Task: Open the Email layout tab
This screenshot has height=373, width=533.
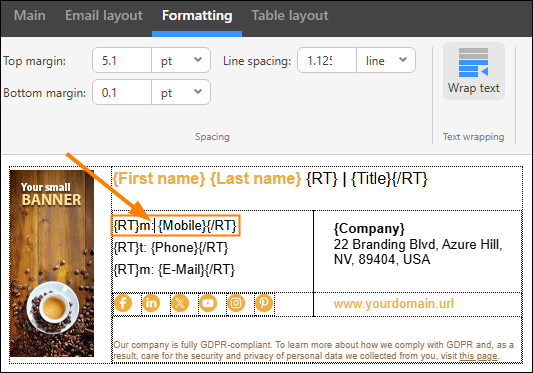Action: tap(104, 16)
